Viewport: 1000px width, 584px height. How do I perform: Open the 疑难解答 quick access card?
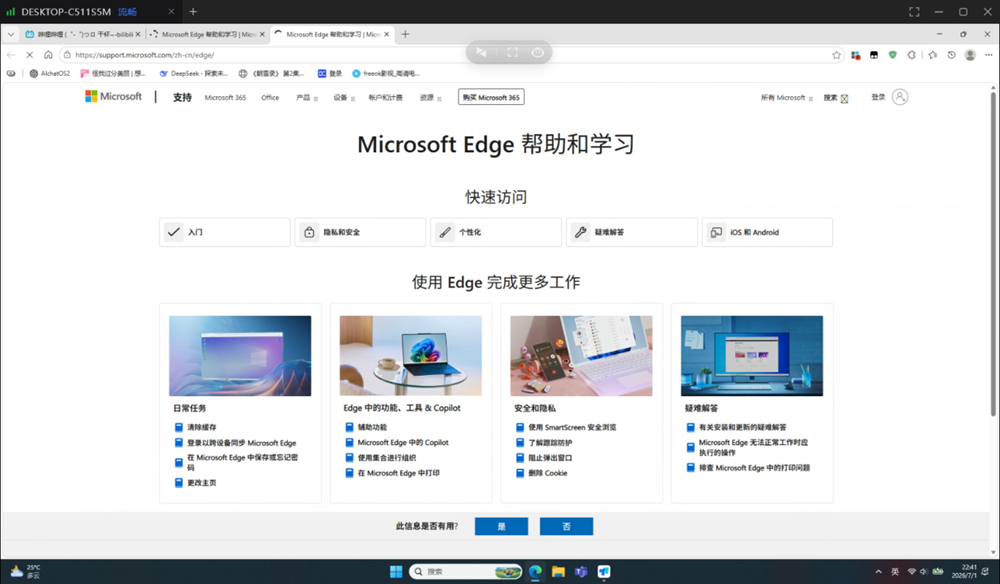pos(631,232)
